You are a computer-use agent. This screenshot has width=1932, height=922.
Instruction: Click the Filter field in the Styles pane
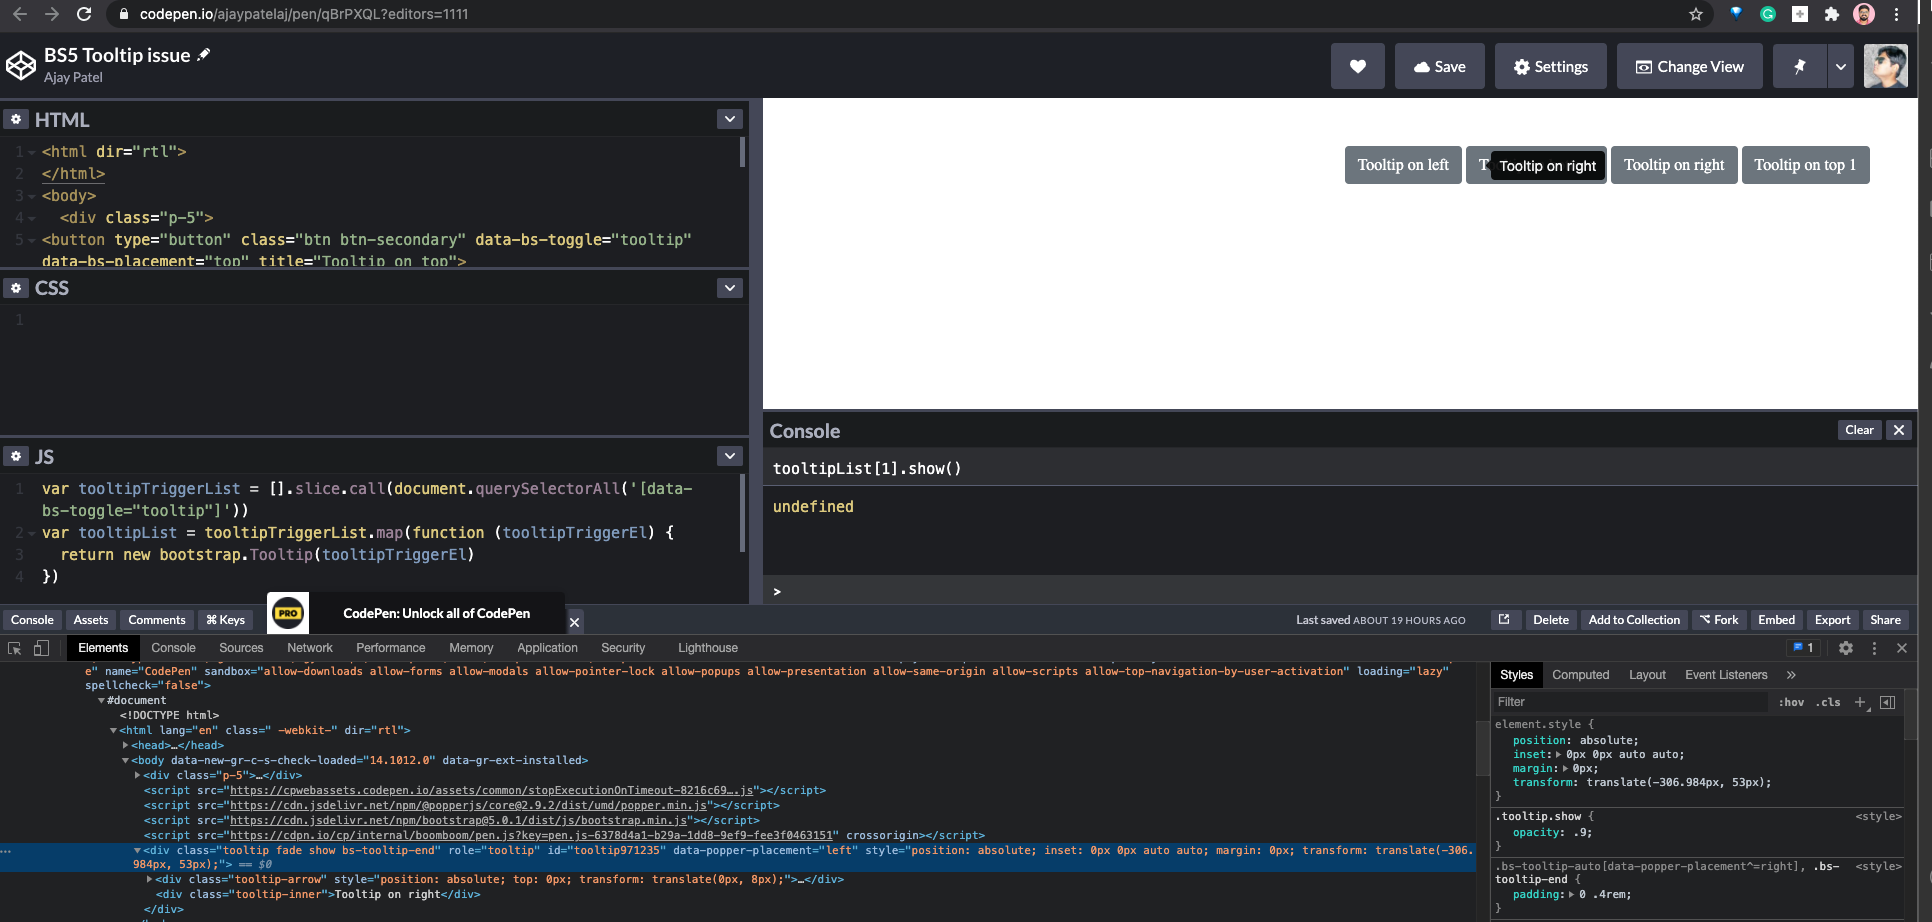tap(1600, 702)
